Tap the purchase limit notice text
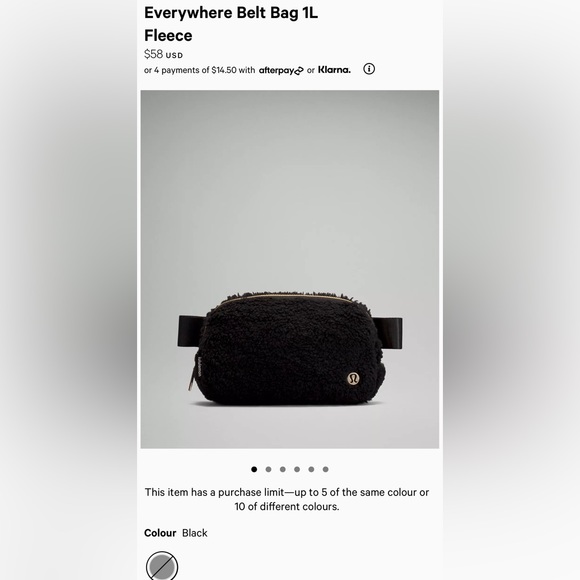Screen dimensions: 580x580 pyautogui.click(x=287, y=499)
